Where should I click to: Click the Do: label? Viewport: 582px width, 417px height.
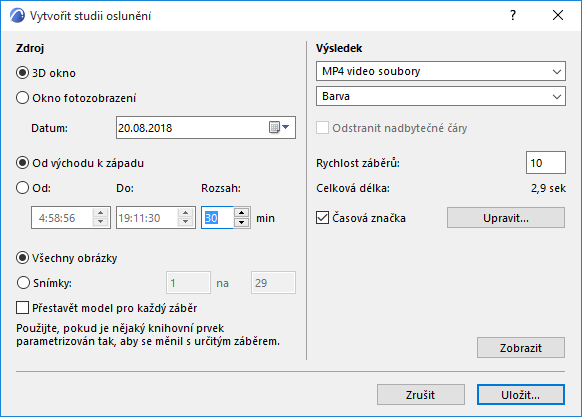[125, 188]
